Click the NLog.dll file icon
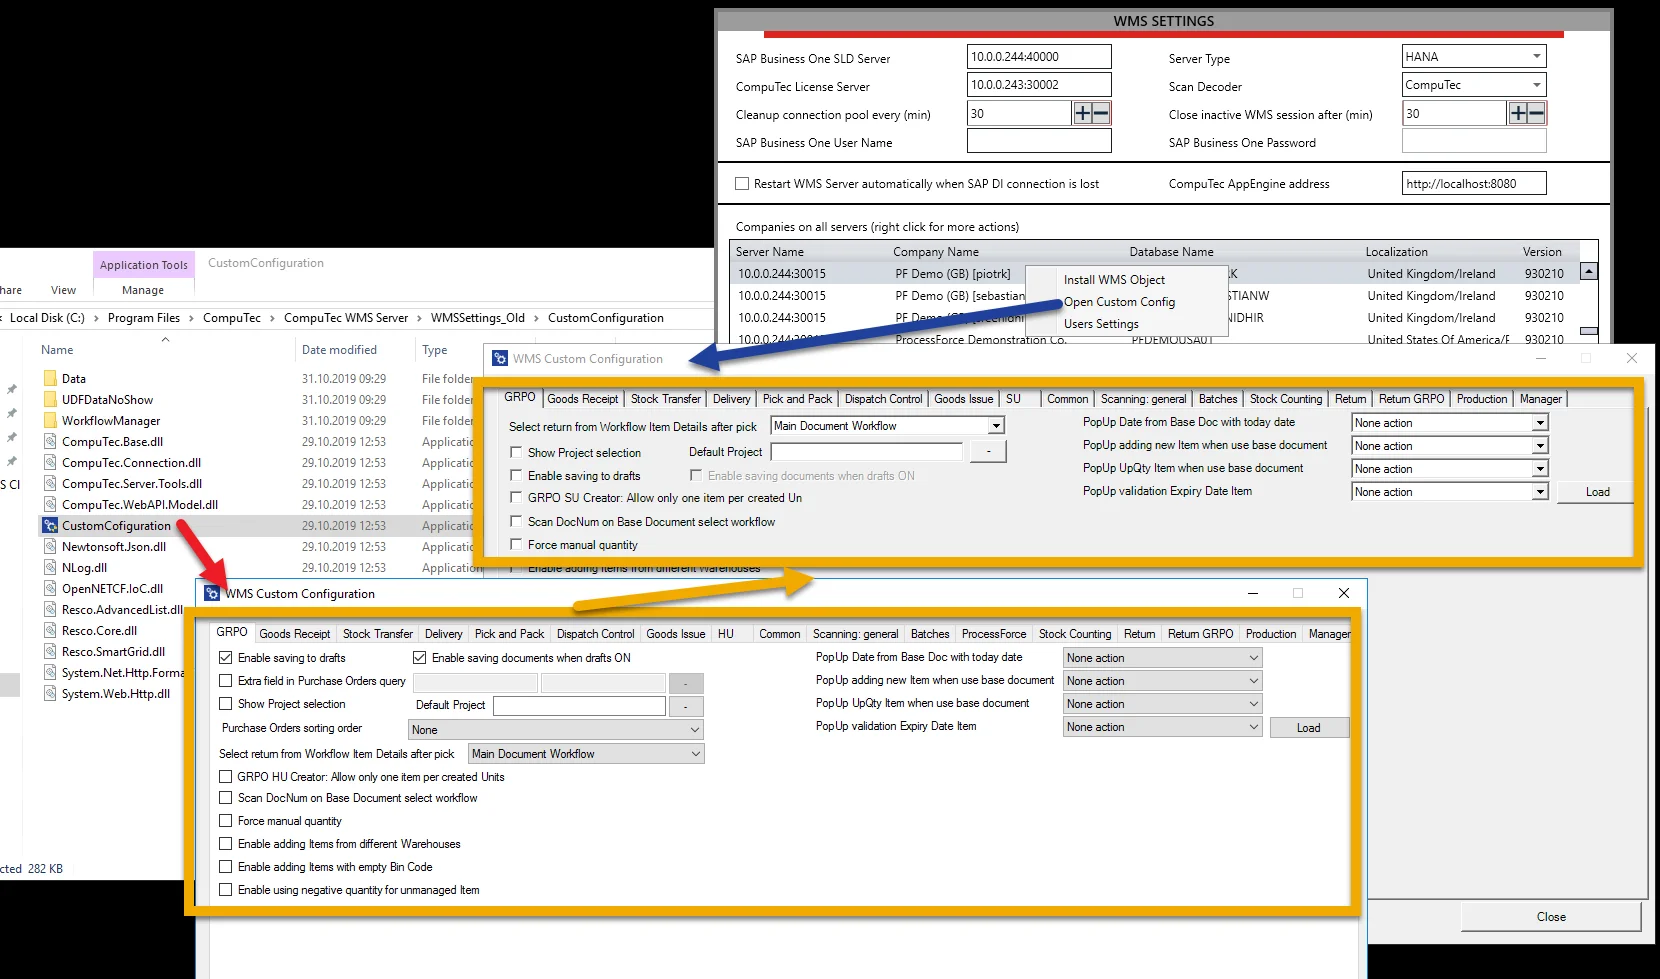 tap(50, 568)
